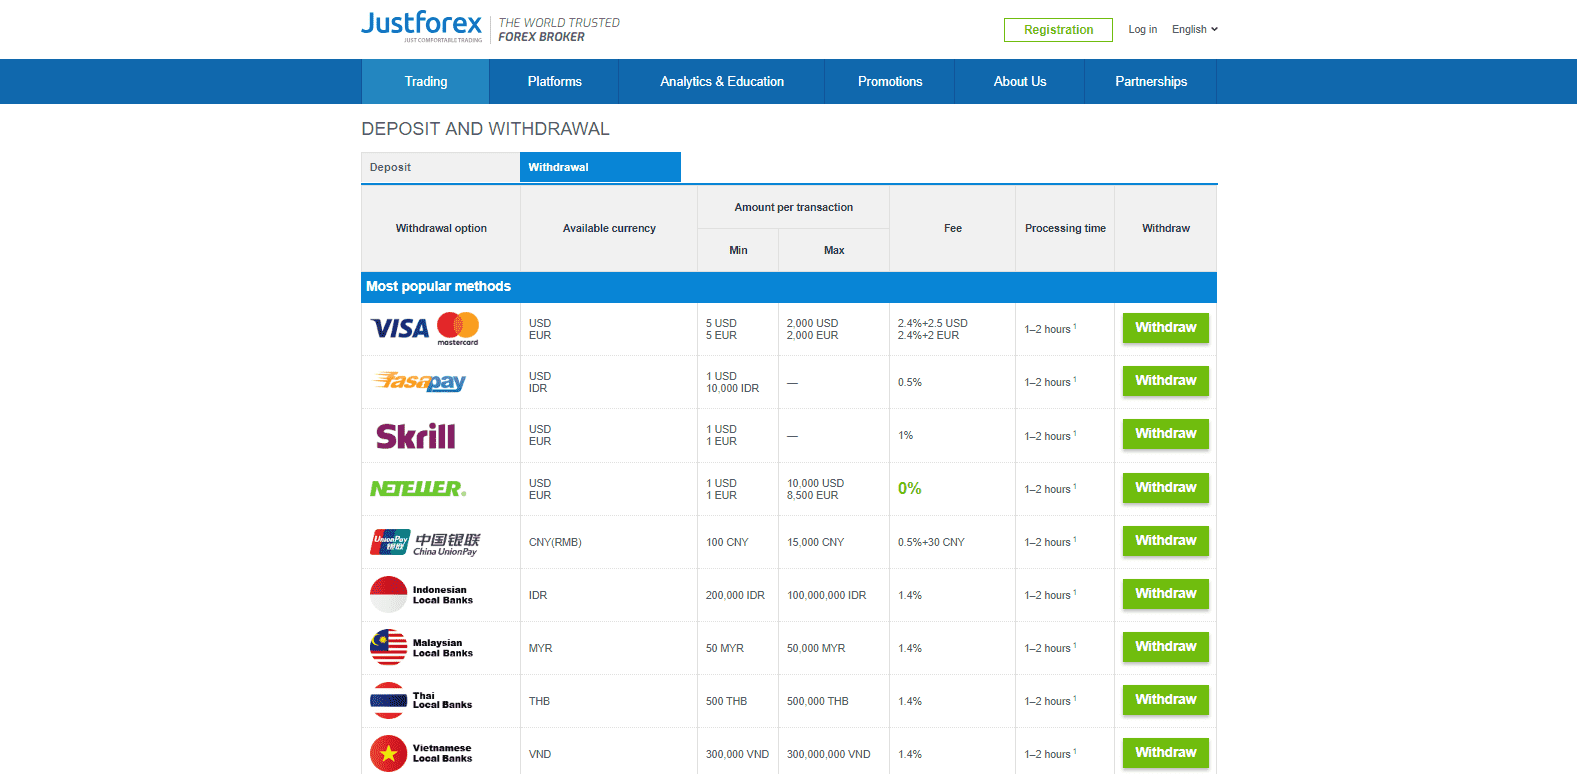Click the Log in link
The width and height of the screenshot is (1577, 774).
coord(1143,30)
